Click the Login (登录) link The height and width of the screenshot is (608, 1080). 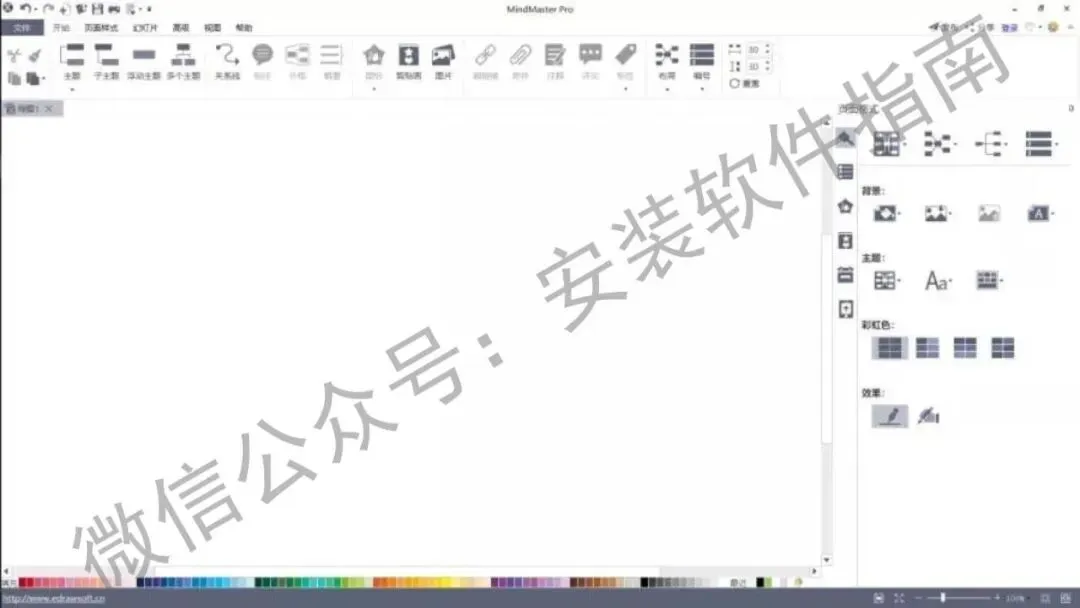point(1009,28)
